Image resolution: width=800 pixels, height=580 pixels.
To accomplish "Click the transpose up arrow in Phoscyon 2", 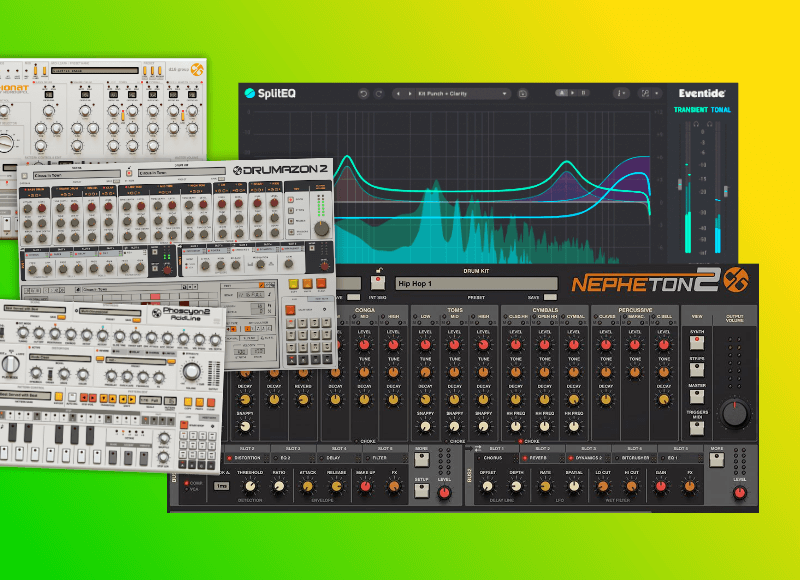I will [111, 398].
